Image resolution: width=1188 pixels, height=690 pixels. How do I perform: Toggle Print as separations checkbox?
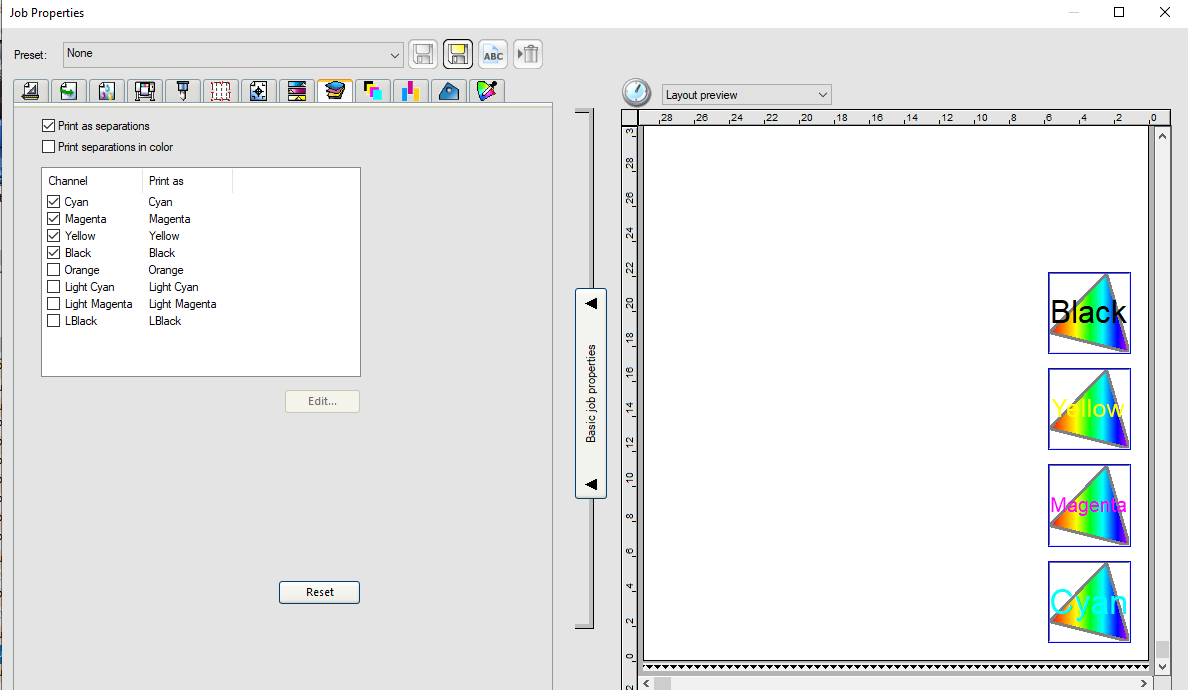click(48, 126)
